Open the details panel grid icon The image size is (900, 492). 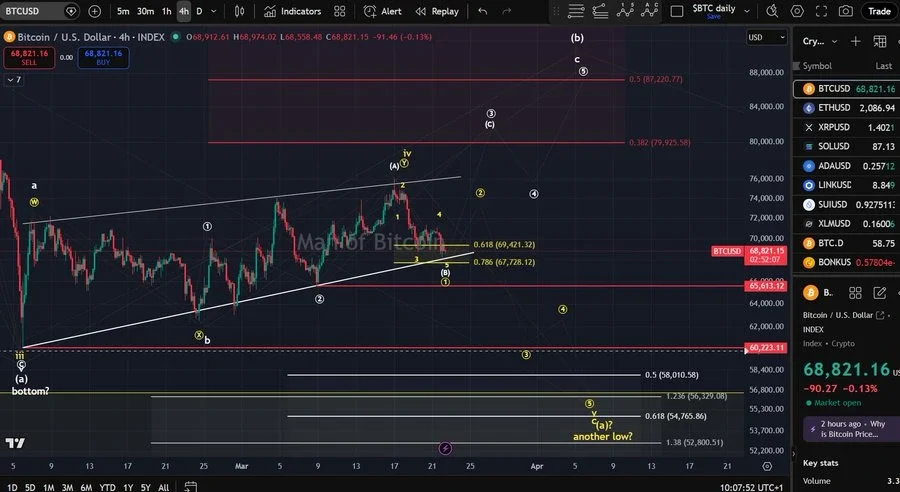tap(855, 293)
